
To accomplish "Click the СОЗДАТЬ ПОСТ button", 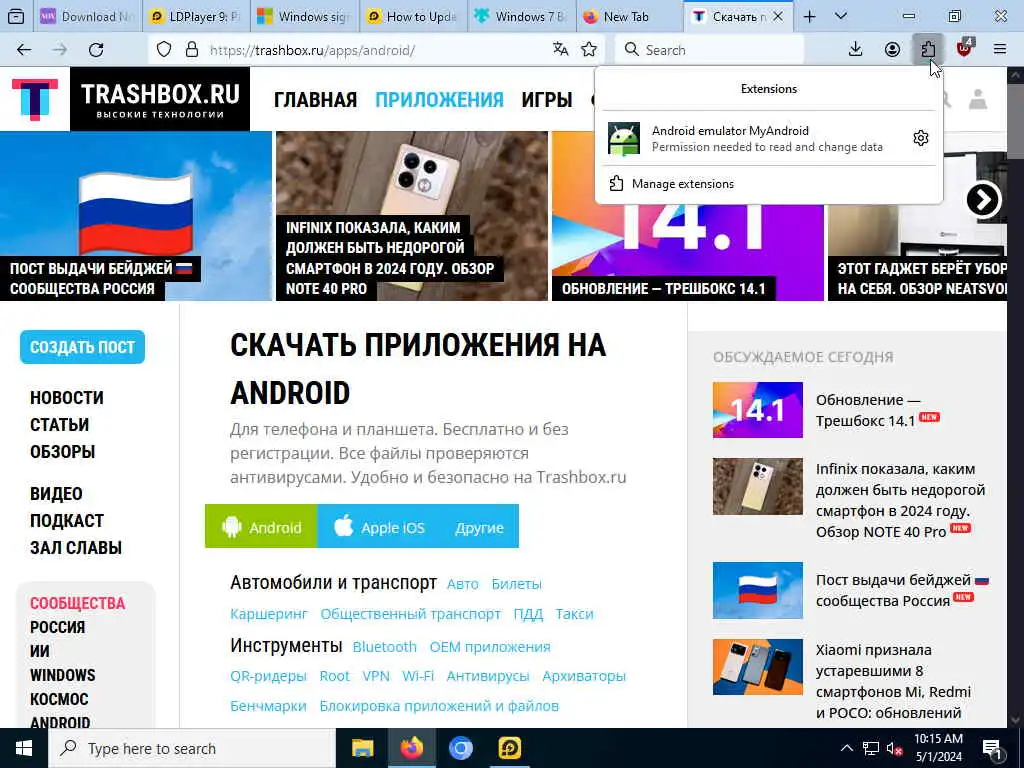I will pyautogui.click(x=82, y=347).
